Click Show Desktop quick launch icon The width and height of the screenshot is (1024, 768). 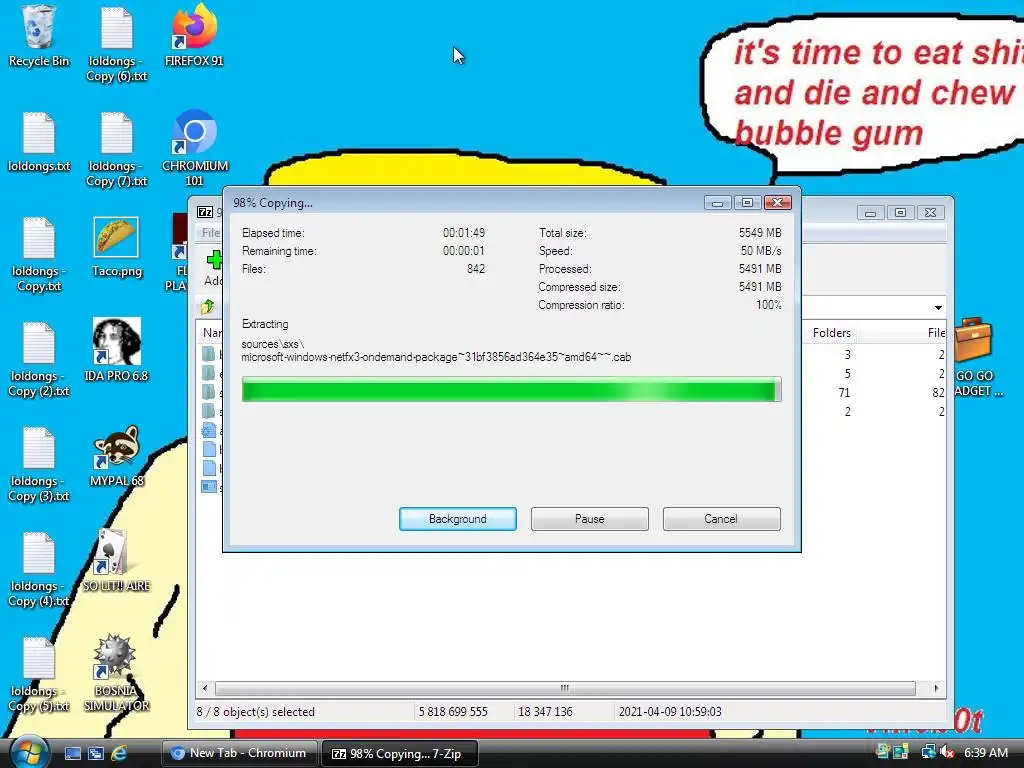tap(72, 754)
